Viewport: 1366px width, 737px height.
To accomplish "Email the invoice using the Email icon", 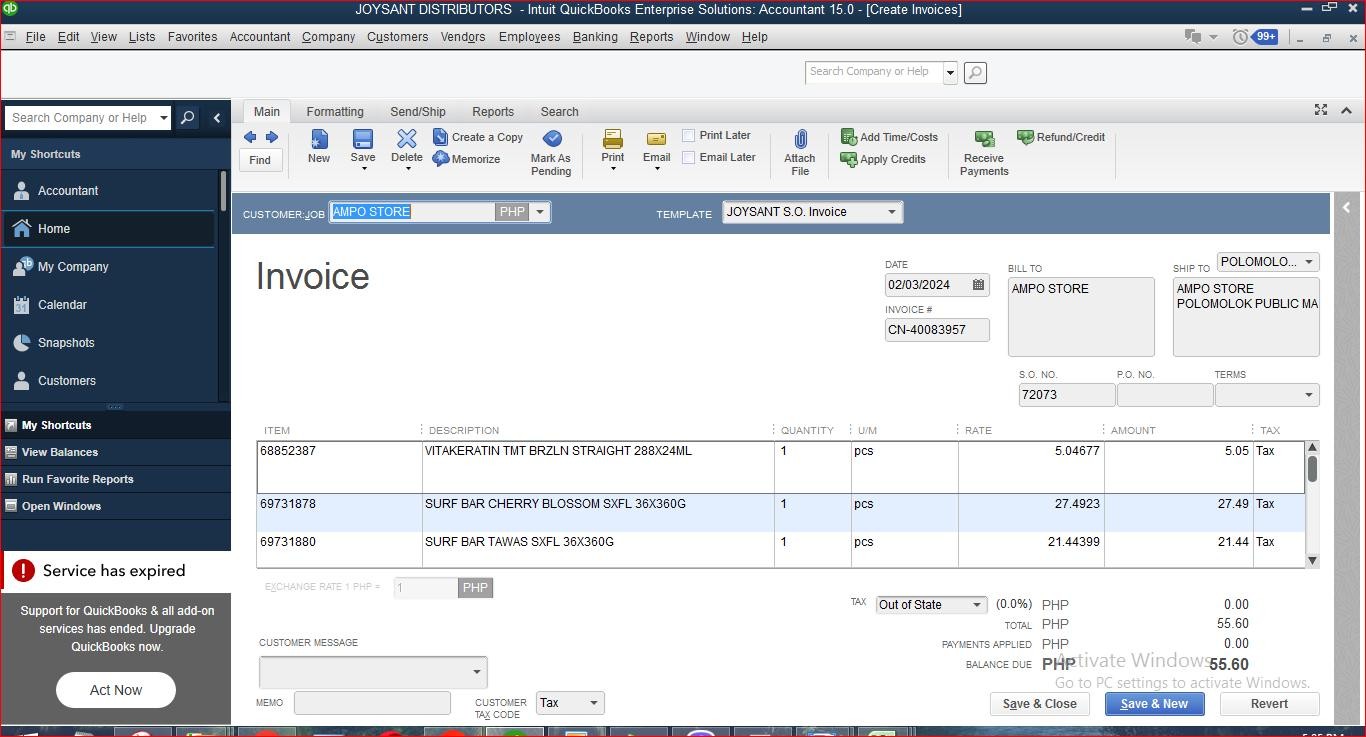I will pyautogui.click(x=657, y=146).
